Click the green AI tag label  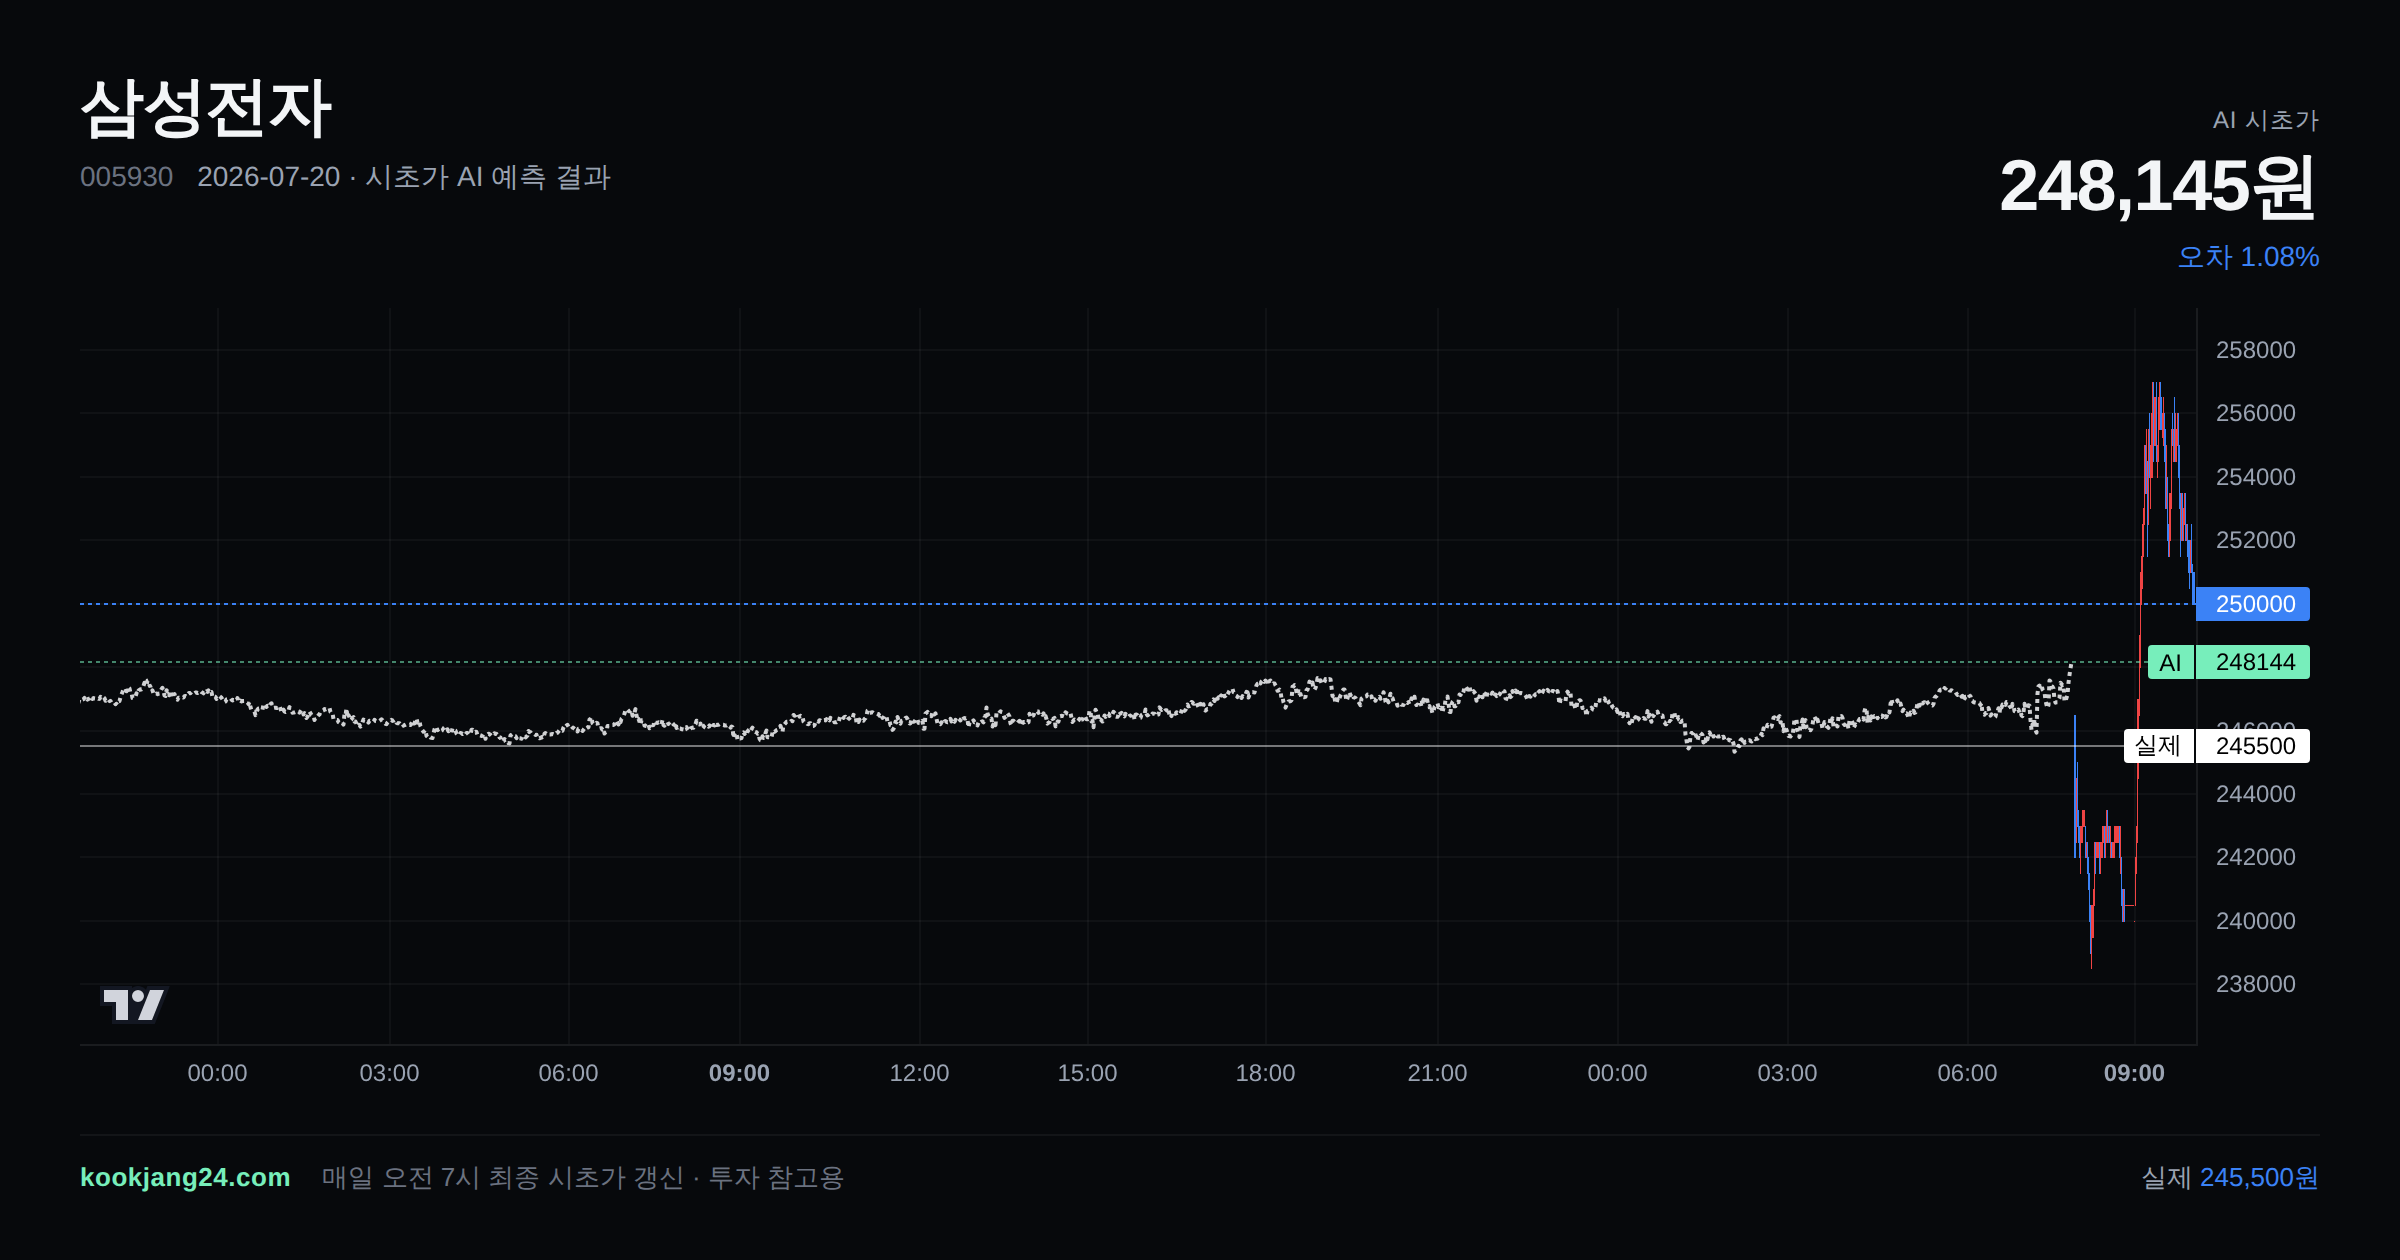click(x=2171, y=662)
